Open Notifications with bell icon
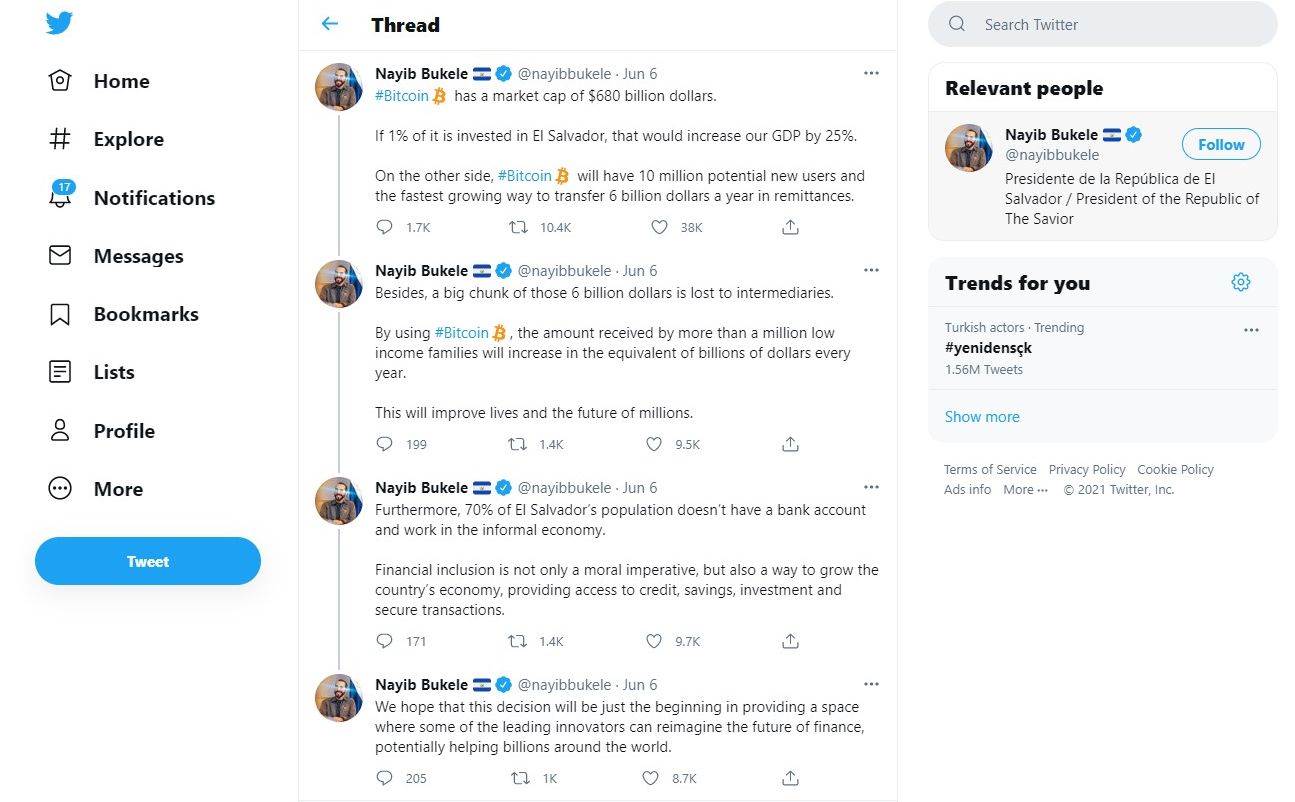Image resolution: width=1295 pixels, height=802 pixels. click(60, 197)
